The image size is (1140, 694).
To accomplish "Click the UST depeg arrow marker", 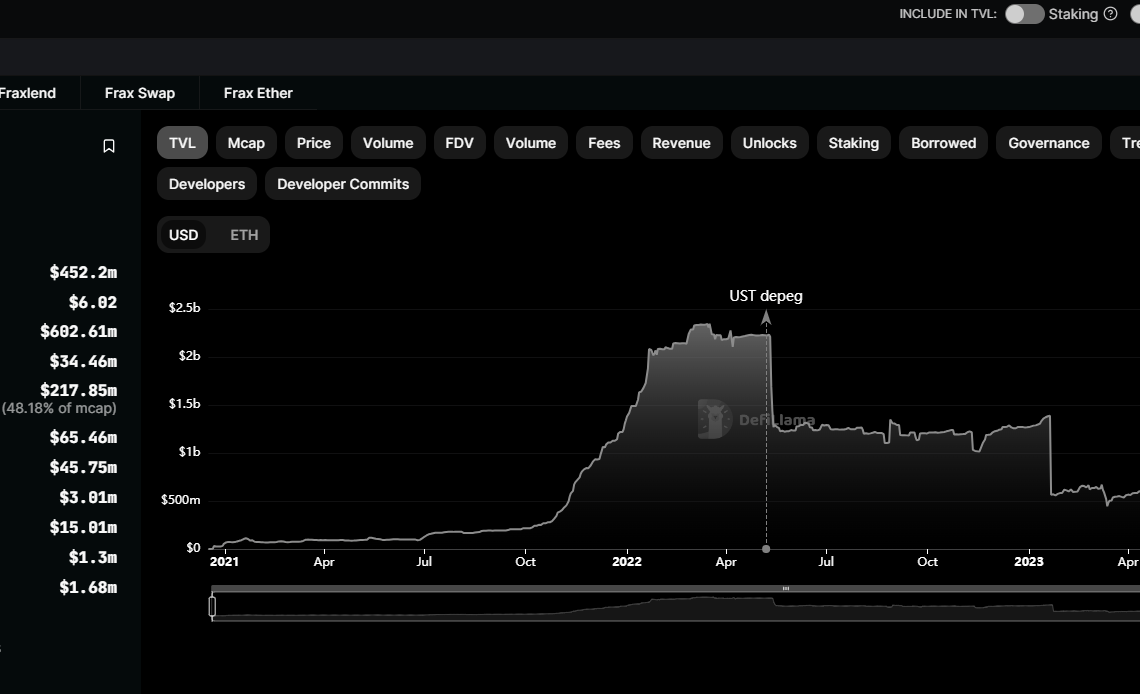I will click(766, 318).
